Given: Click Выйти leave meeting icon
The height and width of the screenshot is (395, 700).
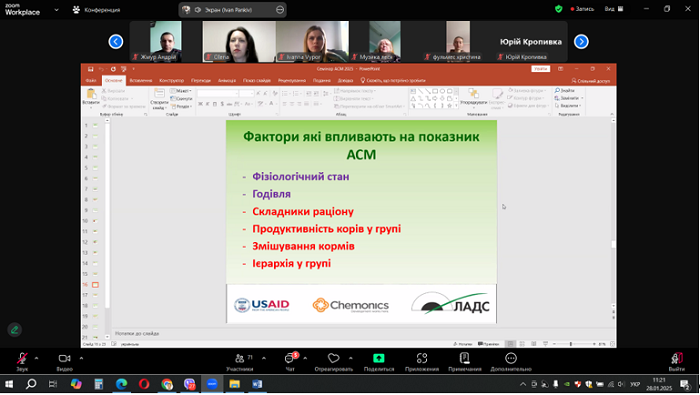Looking at the screenshot, I should [x=677, y=358].
